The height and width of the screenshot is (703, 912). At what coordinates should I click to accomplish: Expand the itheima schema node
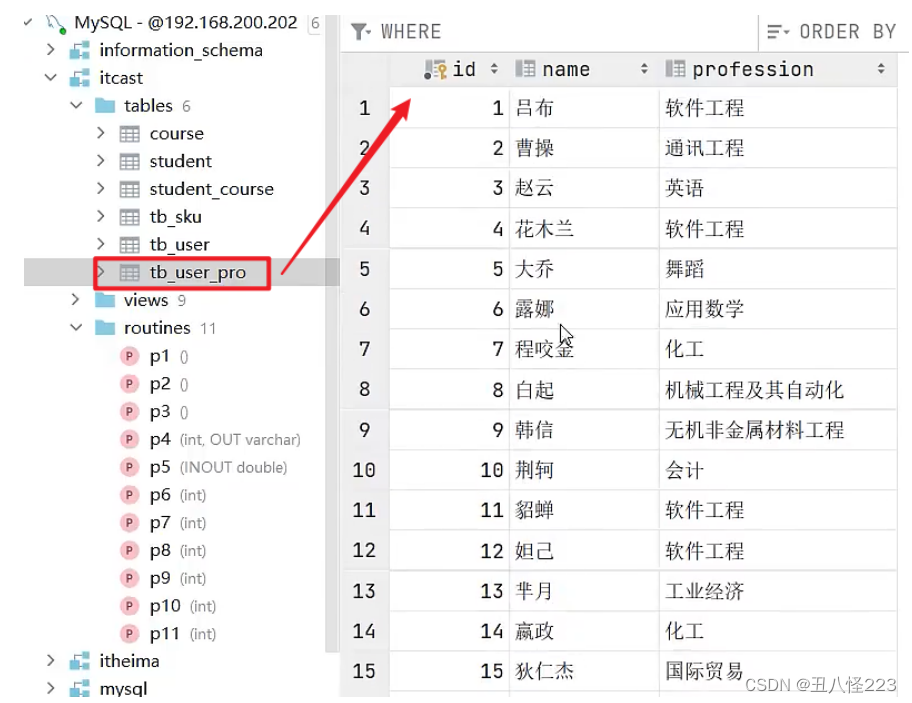pyautogui.click(x=51, y=661)
